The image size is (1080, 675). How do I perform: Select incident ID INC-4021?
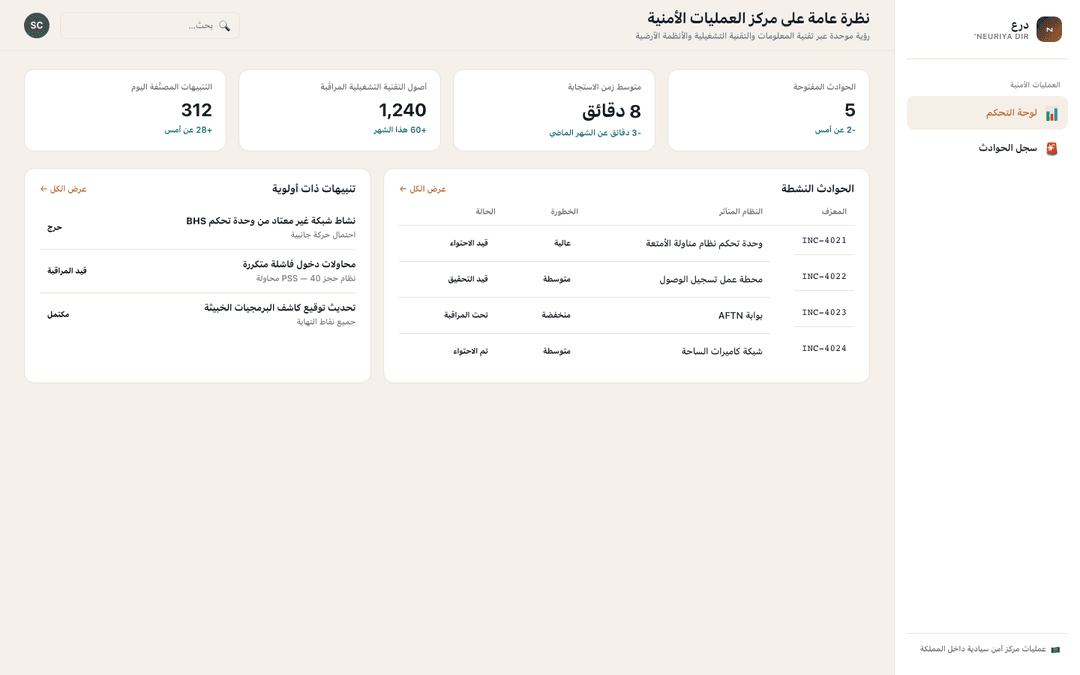pos(824,240)
